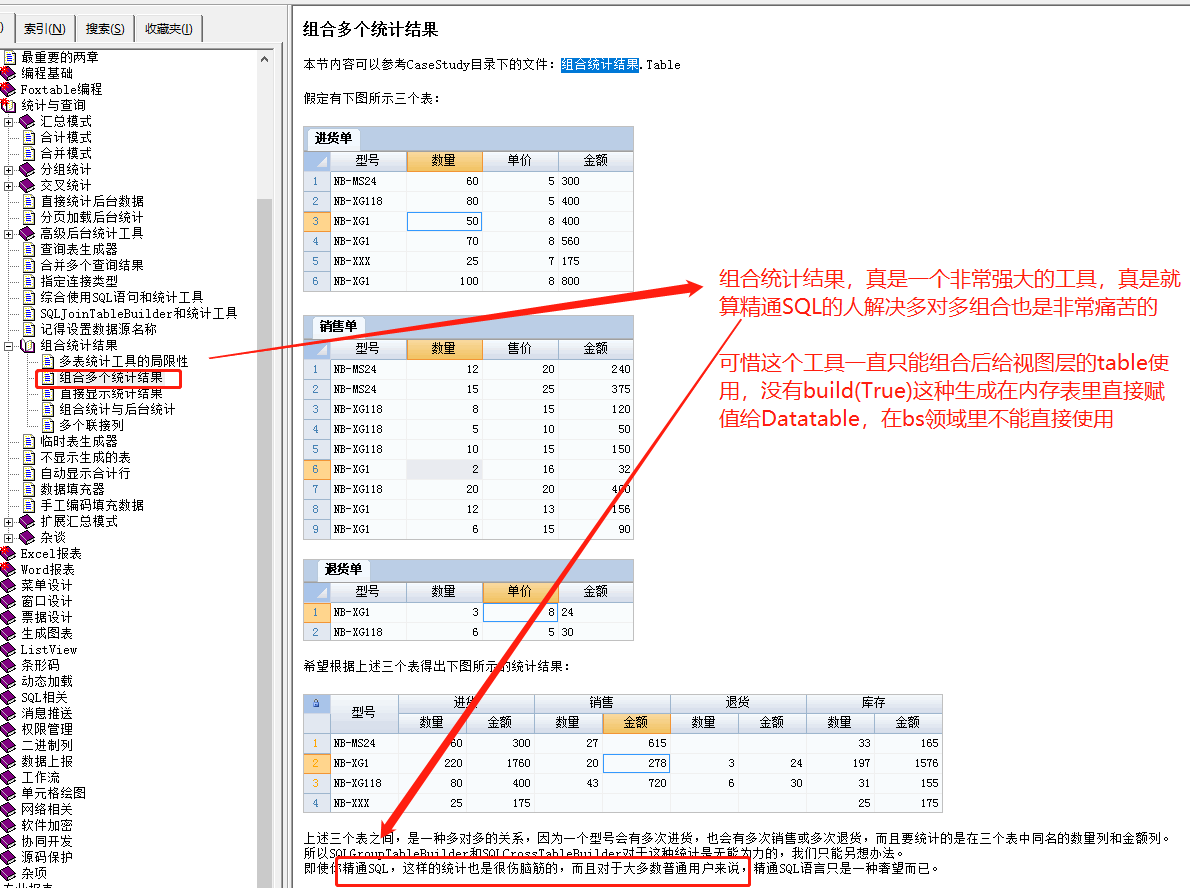Click the open book icon beside 组合统计结果

click(x=27, y=345)
